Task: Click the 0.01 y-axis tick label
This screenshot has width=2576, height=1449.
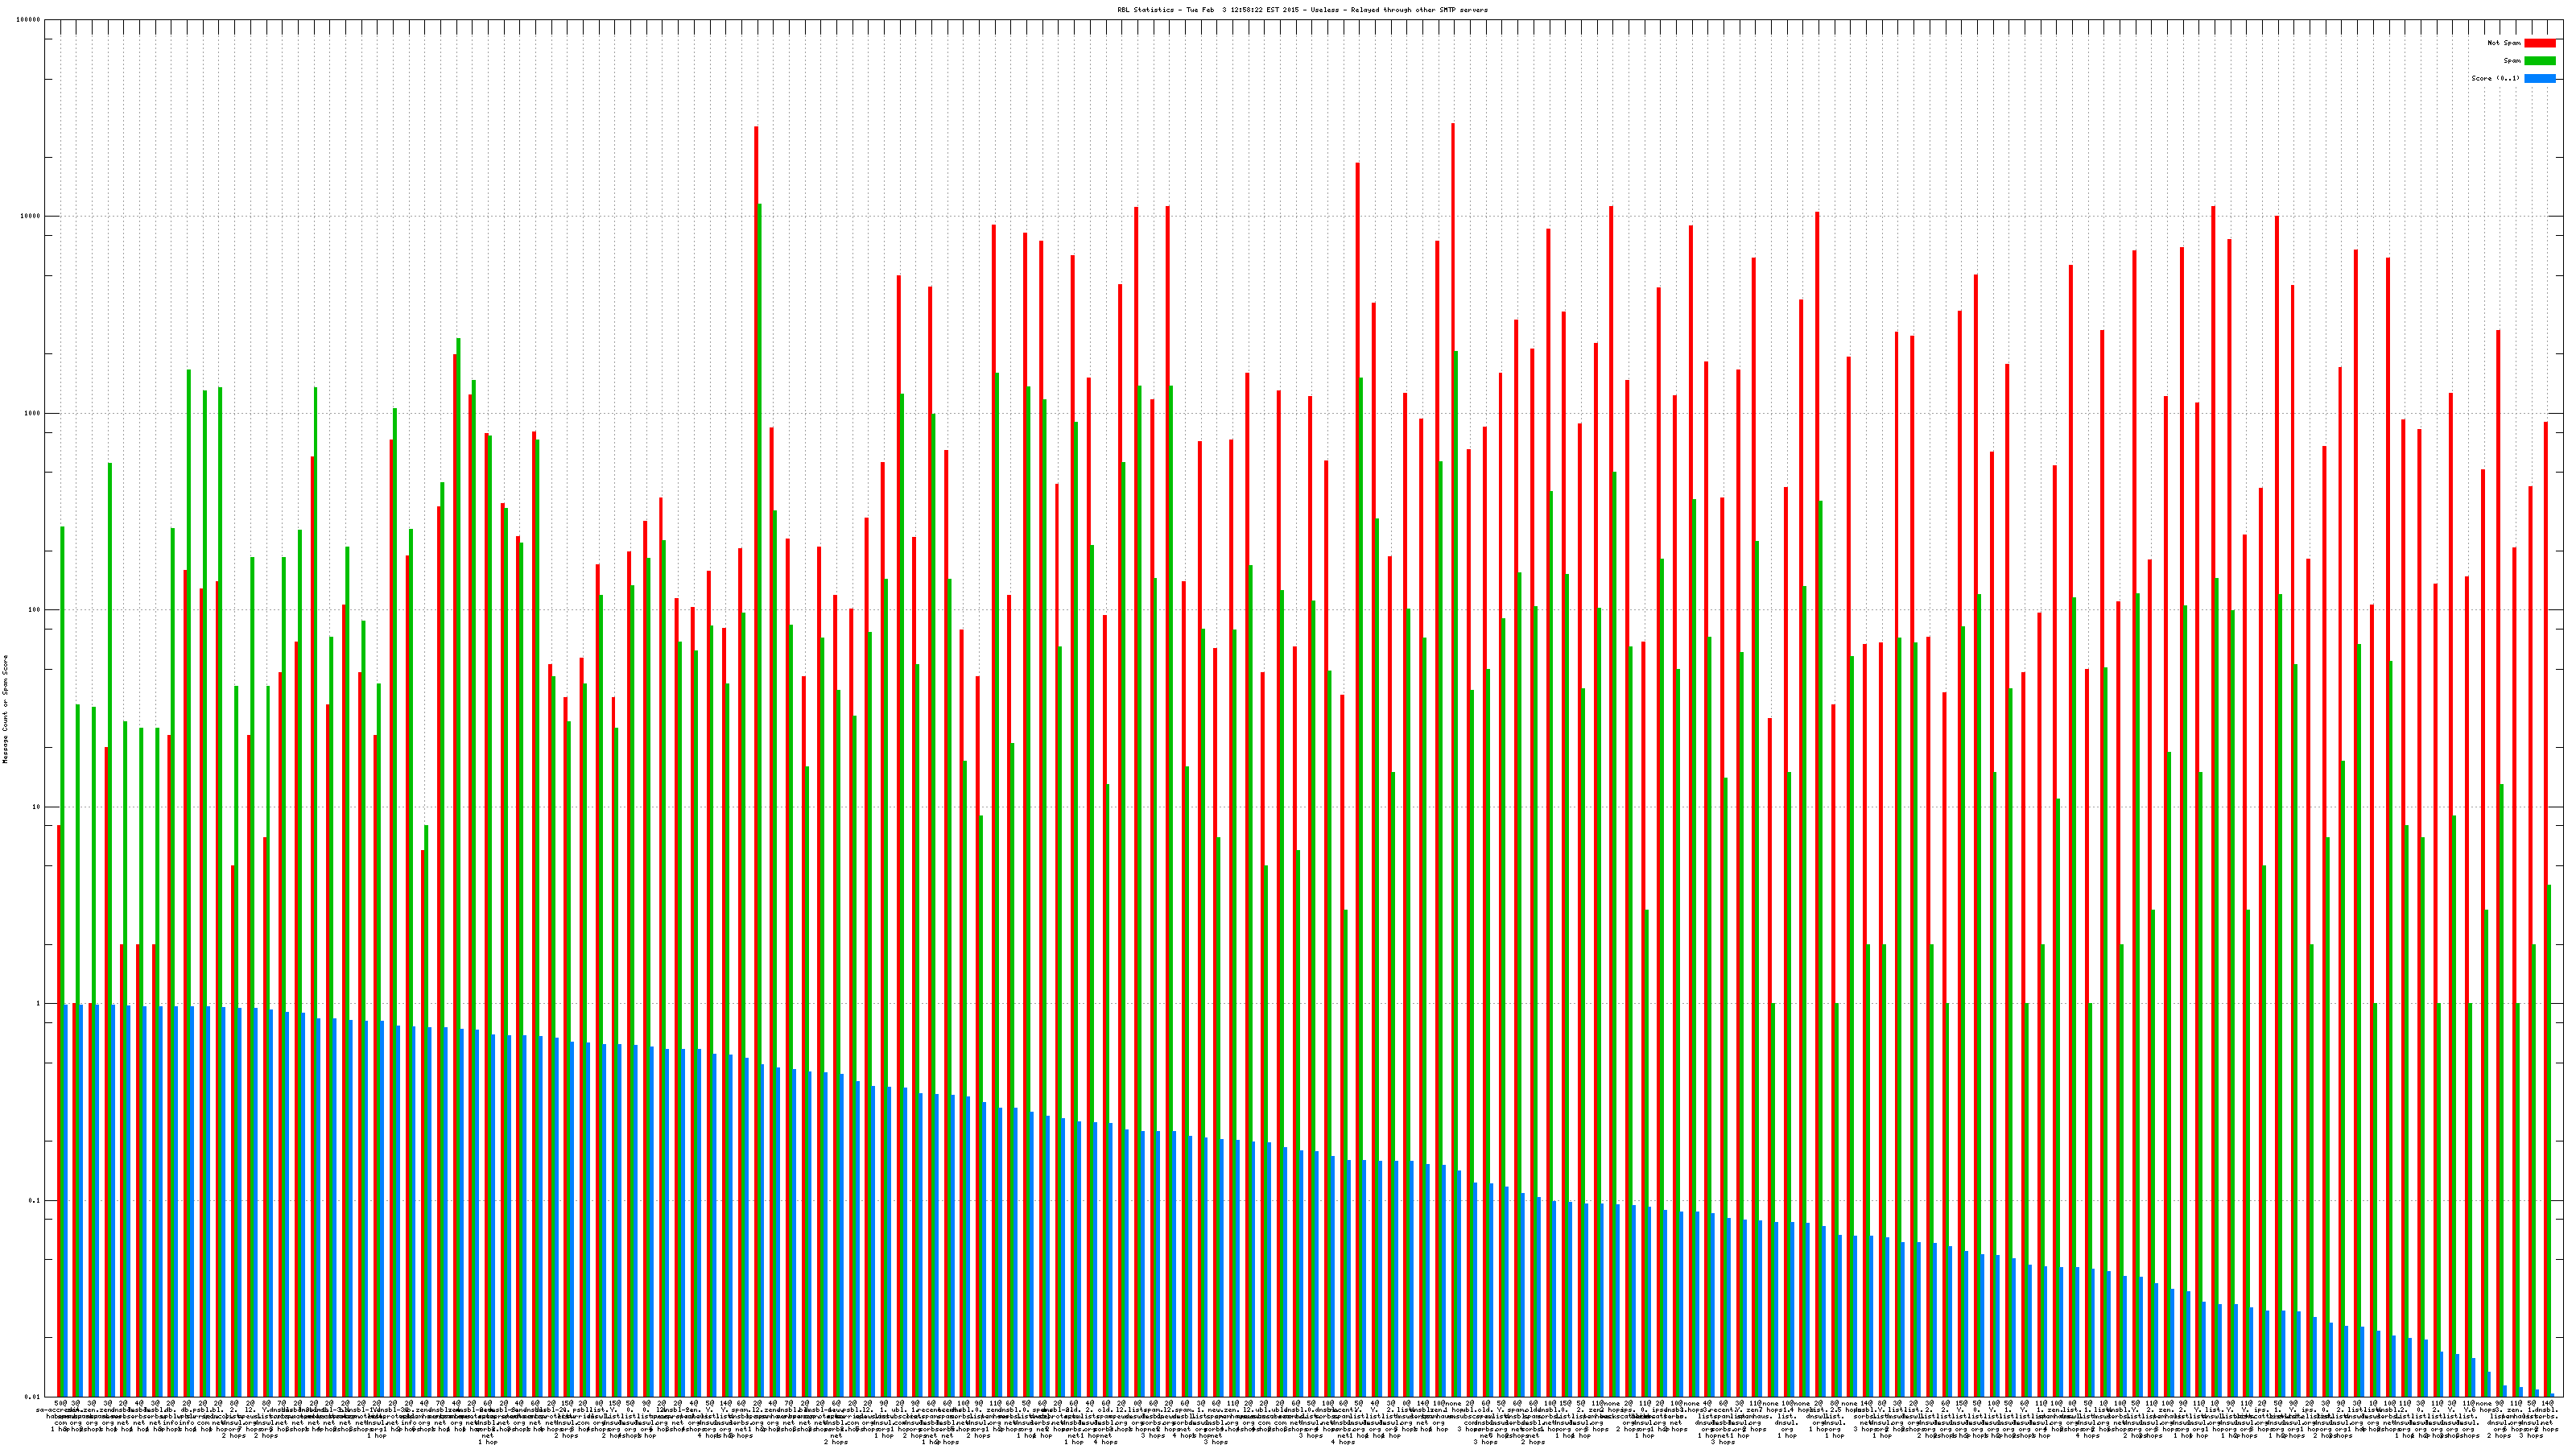Action: click(33, 1397)
